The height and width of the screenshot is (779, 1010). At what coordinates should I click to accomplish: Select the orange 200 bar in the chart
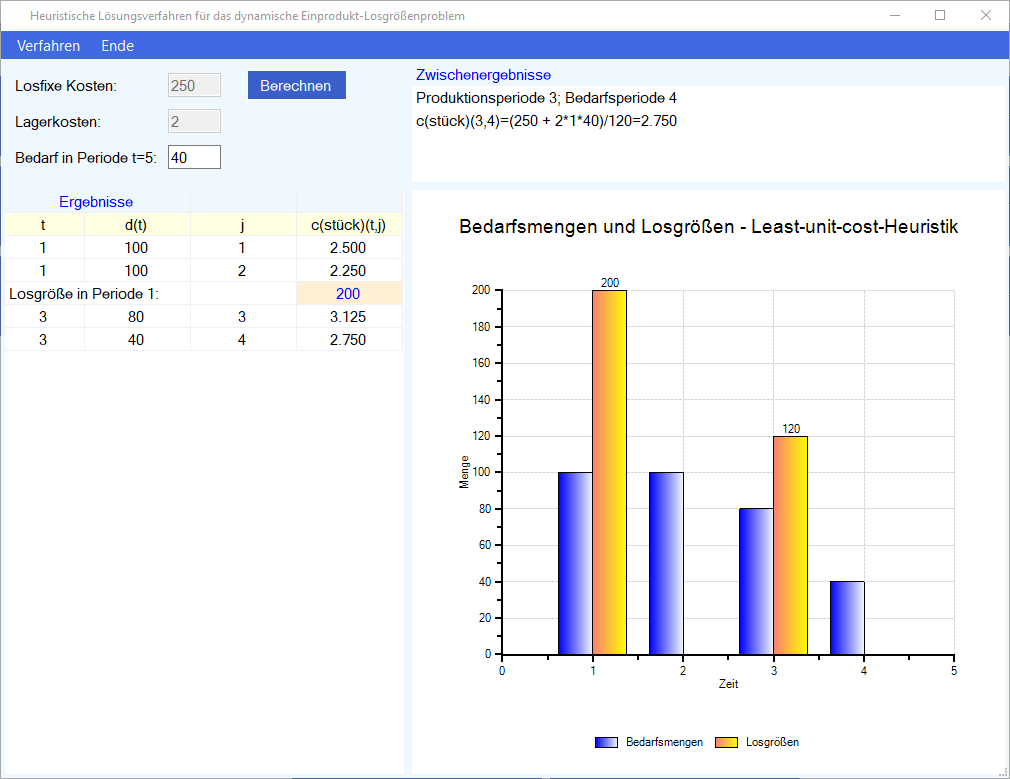609,472
